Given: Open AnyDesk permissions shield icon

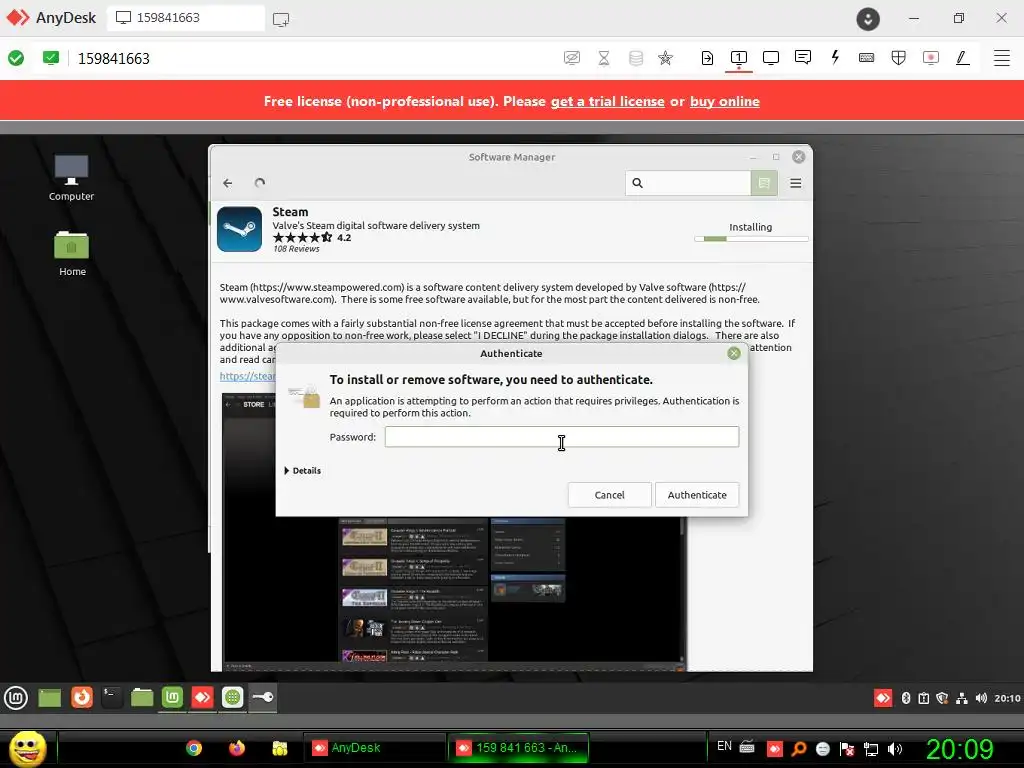Looking at the screenshot, I should tap(899, 58).
